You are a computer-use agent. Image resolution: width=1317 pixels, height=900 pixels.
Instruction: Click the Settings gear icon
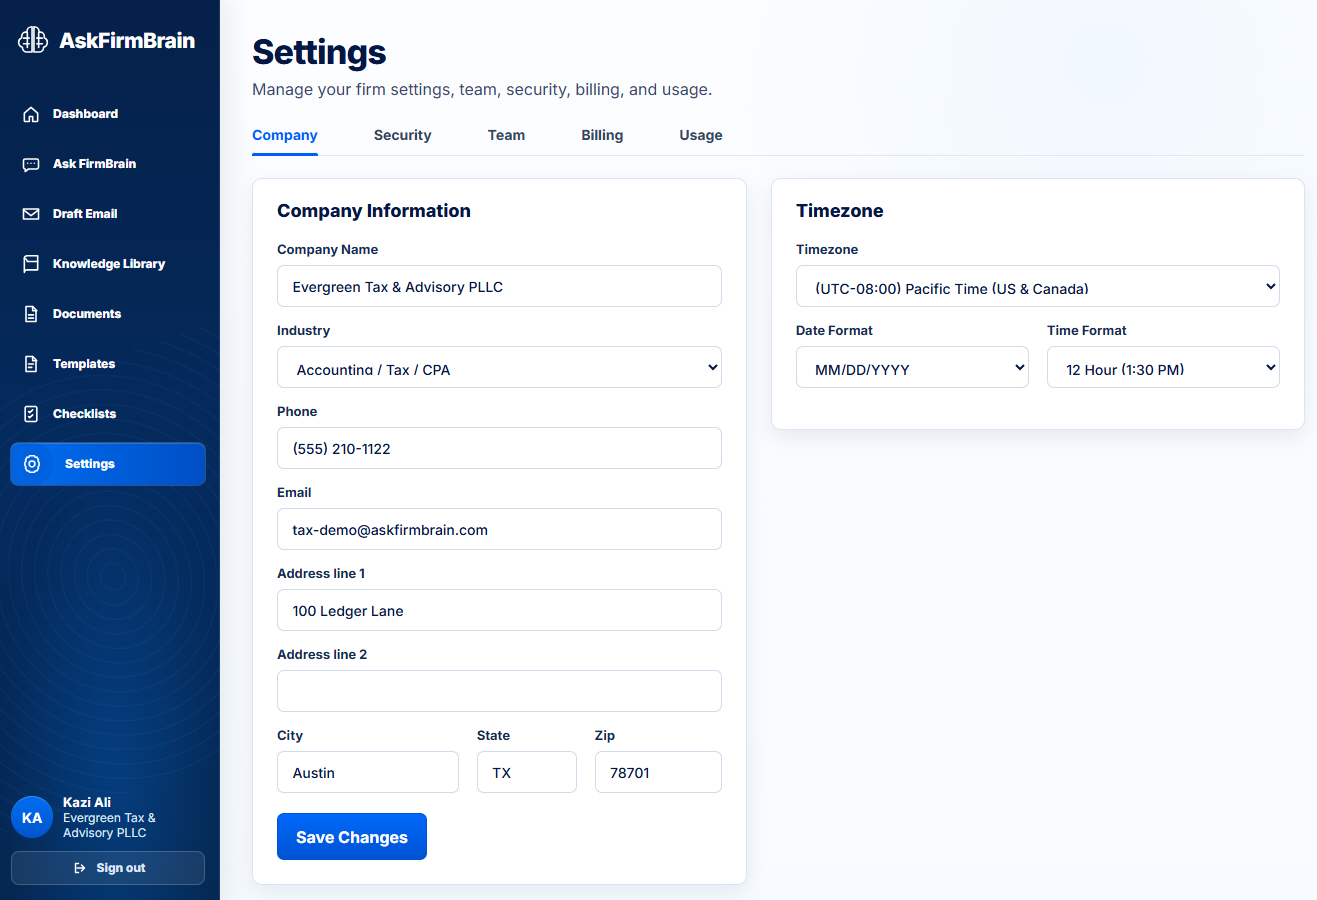click(x=32, y=464)
